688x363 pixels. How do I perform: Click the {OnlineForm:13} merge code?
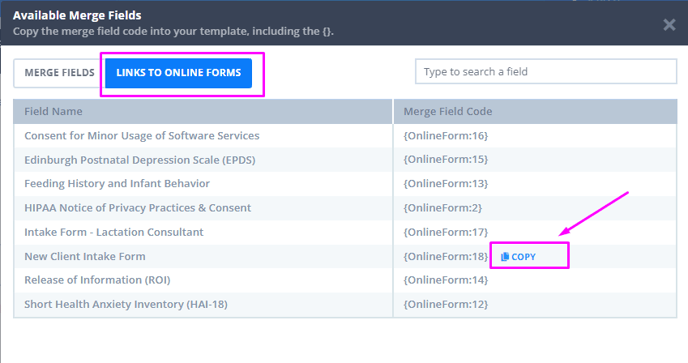click(x=445, y=183)
